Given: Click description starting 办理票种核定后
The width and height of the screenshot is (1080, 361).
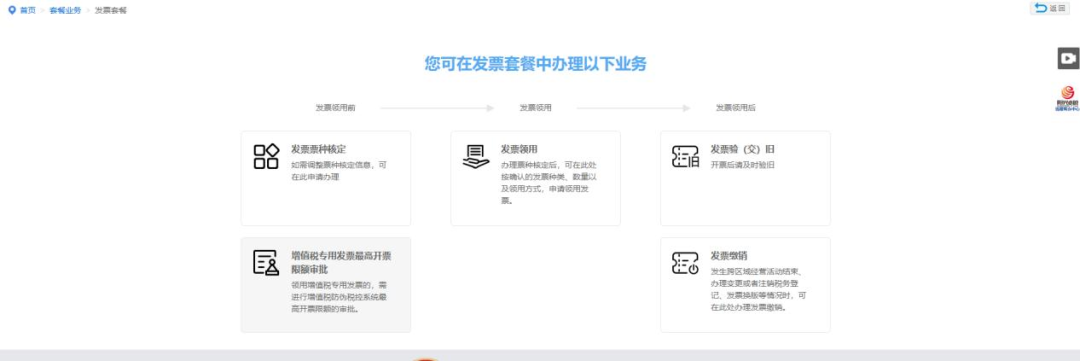Looking at the screenshot, I should pyautogui.click(x=549, y=183).
